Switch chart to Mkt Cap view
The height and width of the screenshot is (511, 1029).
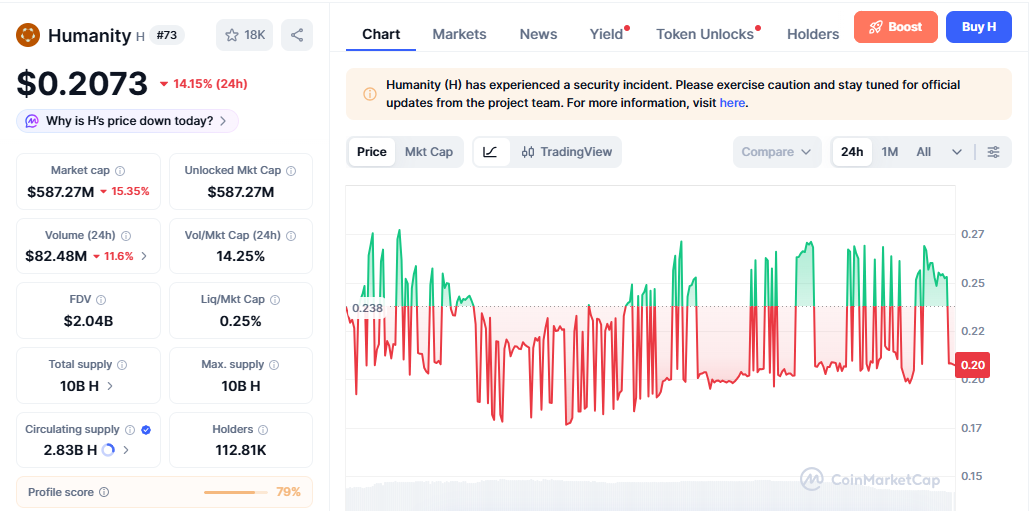pos(429,152)
